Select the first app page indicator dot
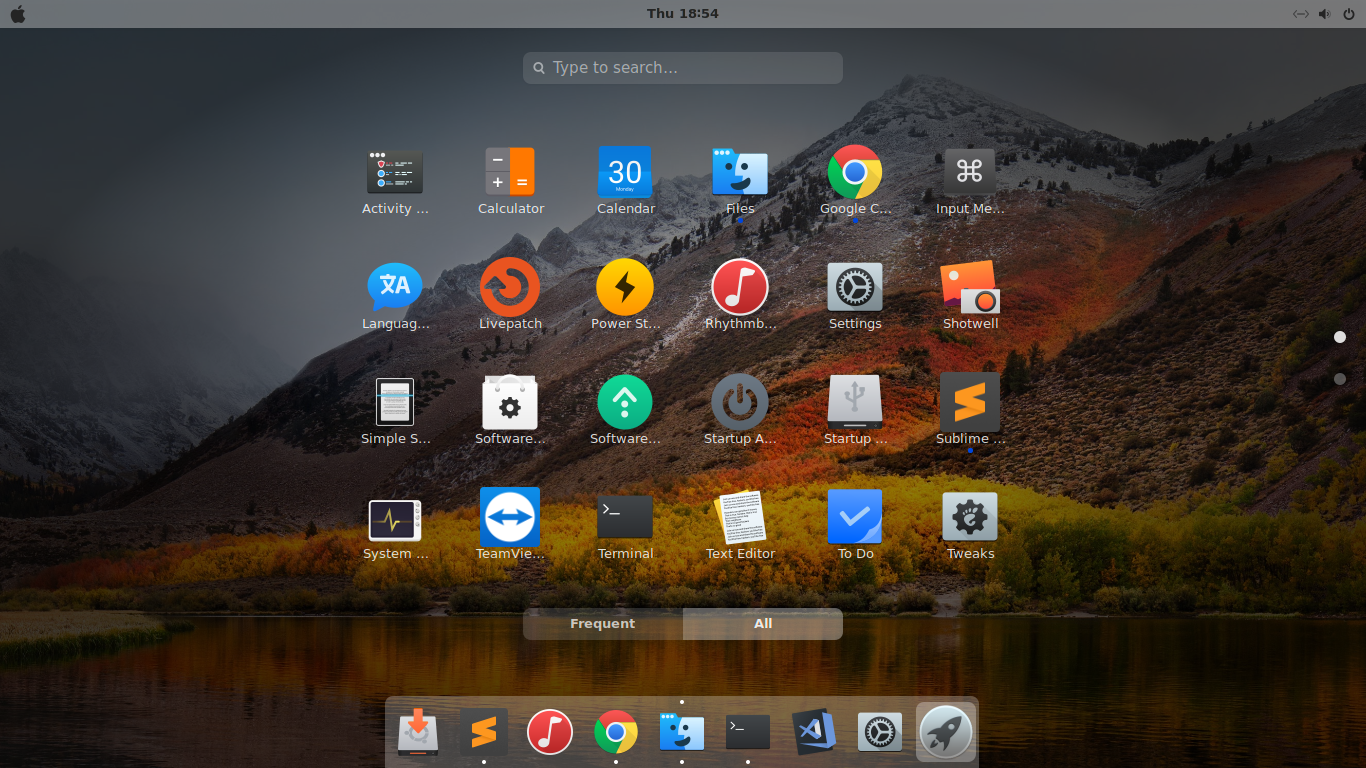 [1340, 337]
